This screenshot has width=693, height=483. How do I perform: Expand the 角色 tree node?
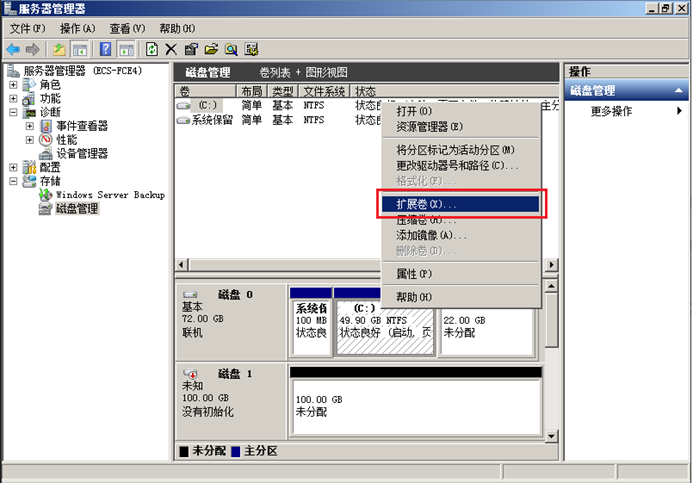(13, 84)
